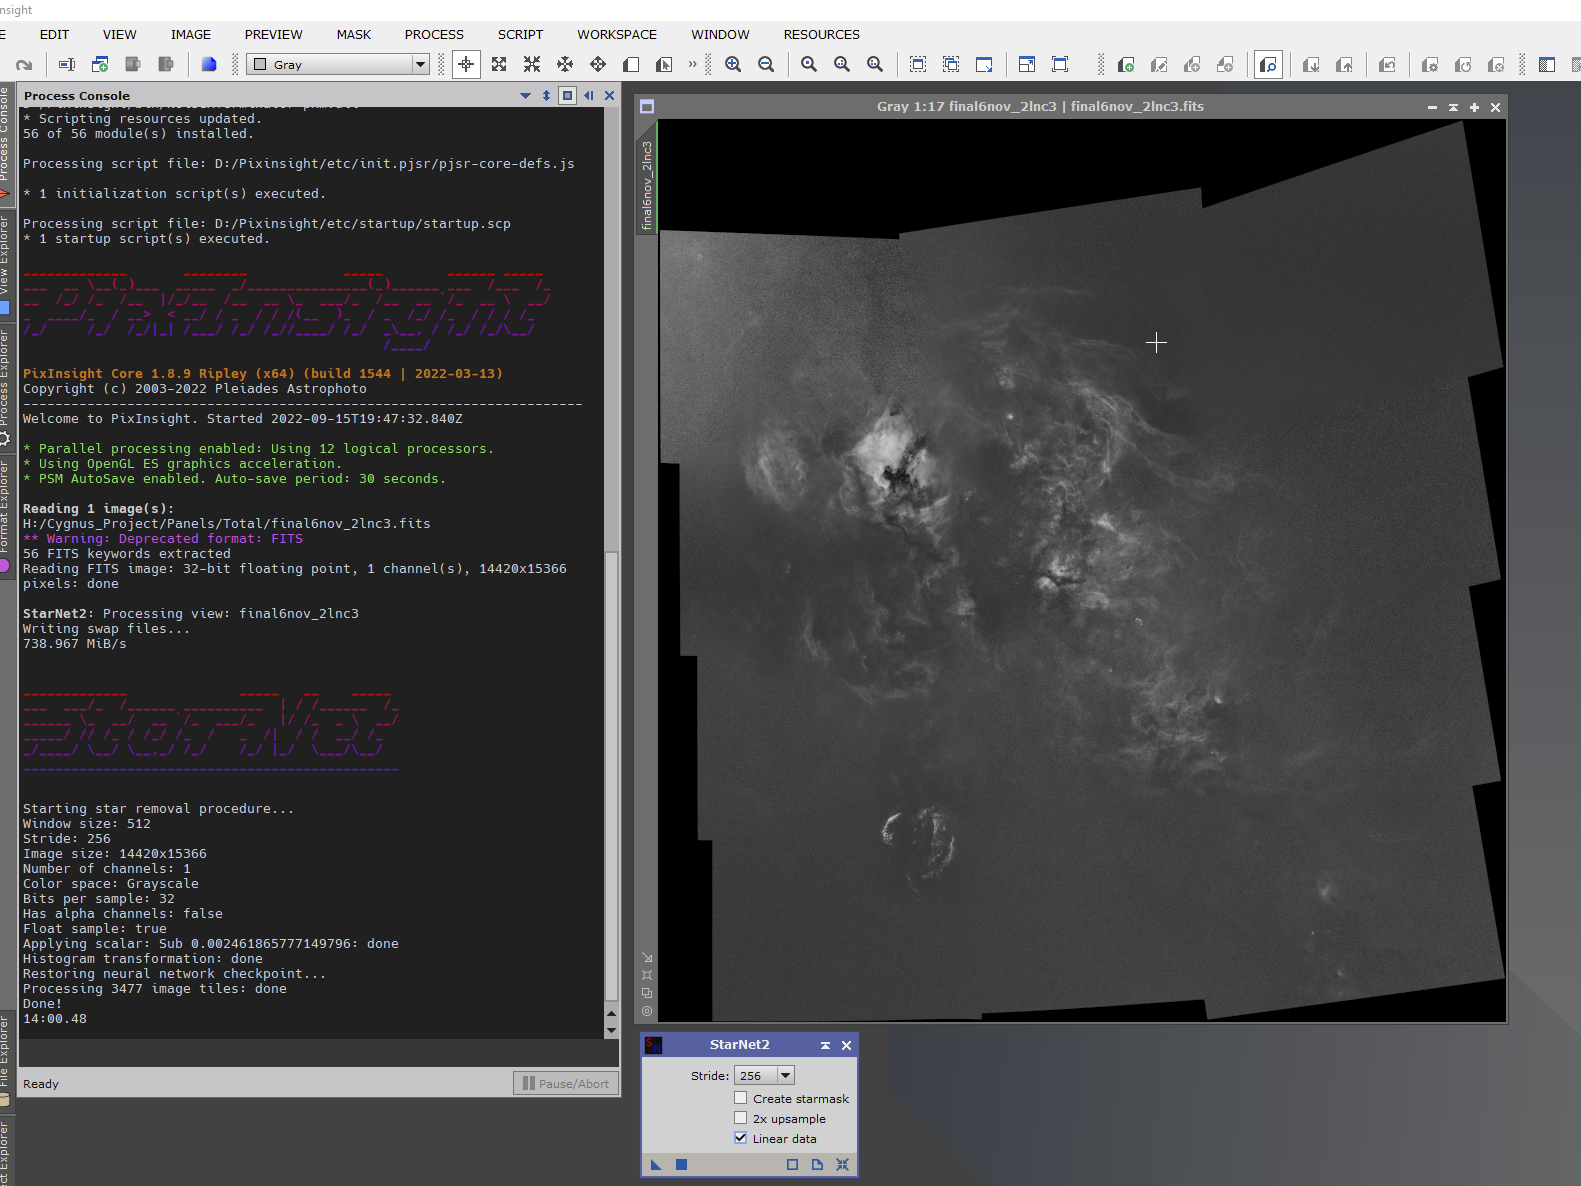Uncheck the Linear data checkbox
Viewport: 1581px width, 1186px height.
(x=741, y=1138)
